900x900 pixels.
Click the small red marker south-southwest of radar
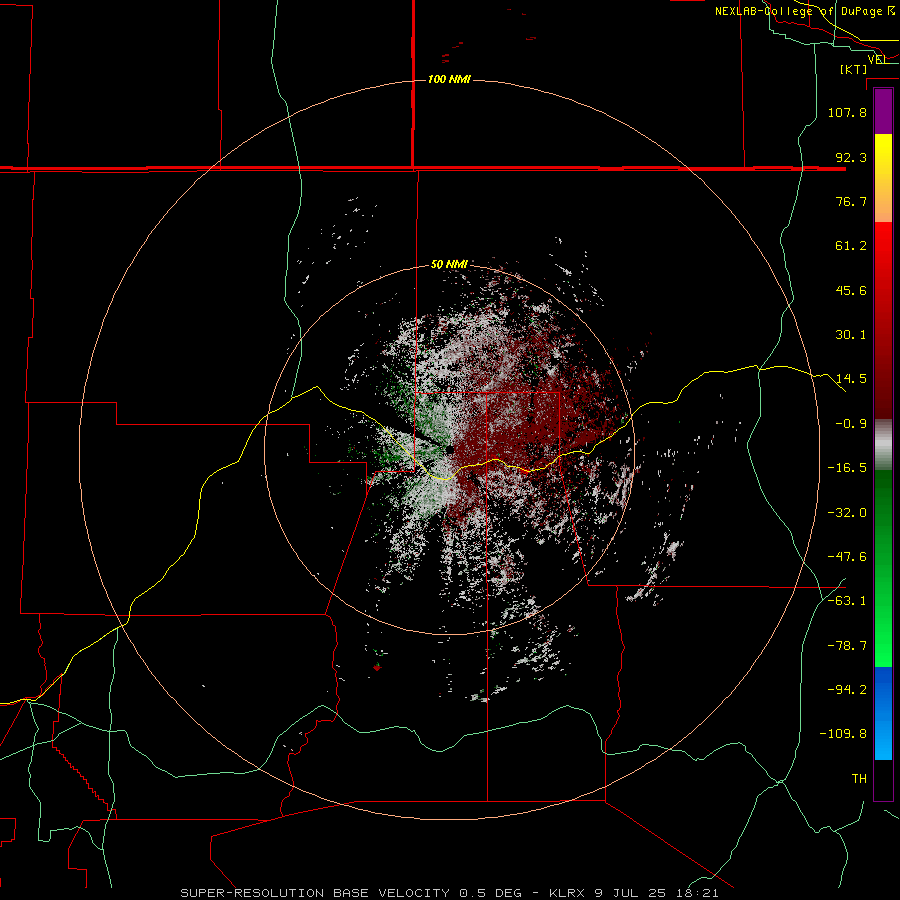377,667
